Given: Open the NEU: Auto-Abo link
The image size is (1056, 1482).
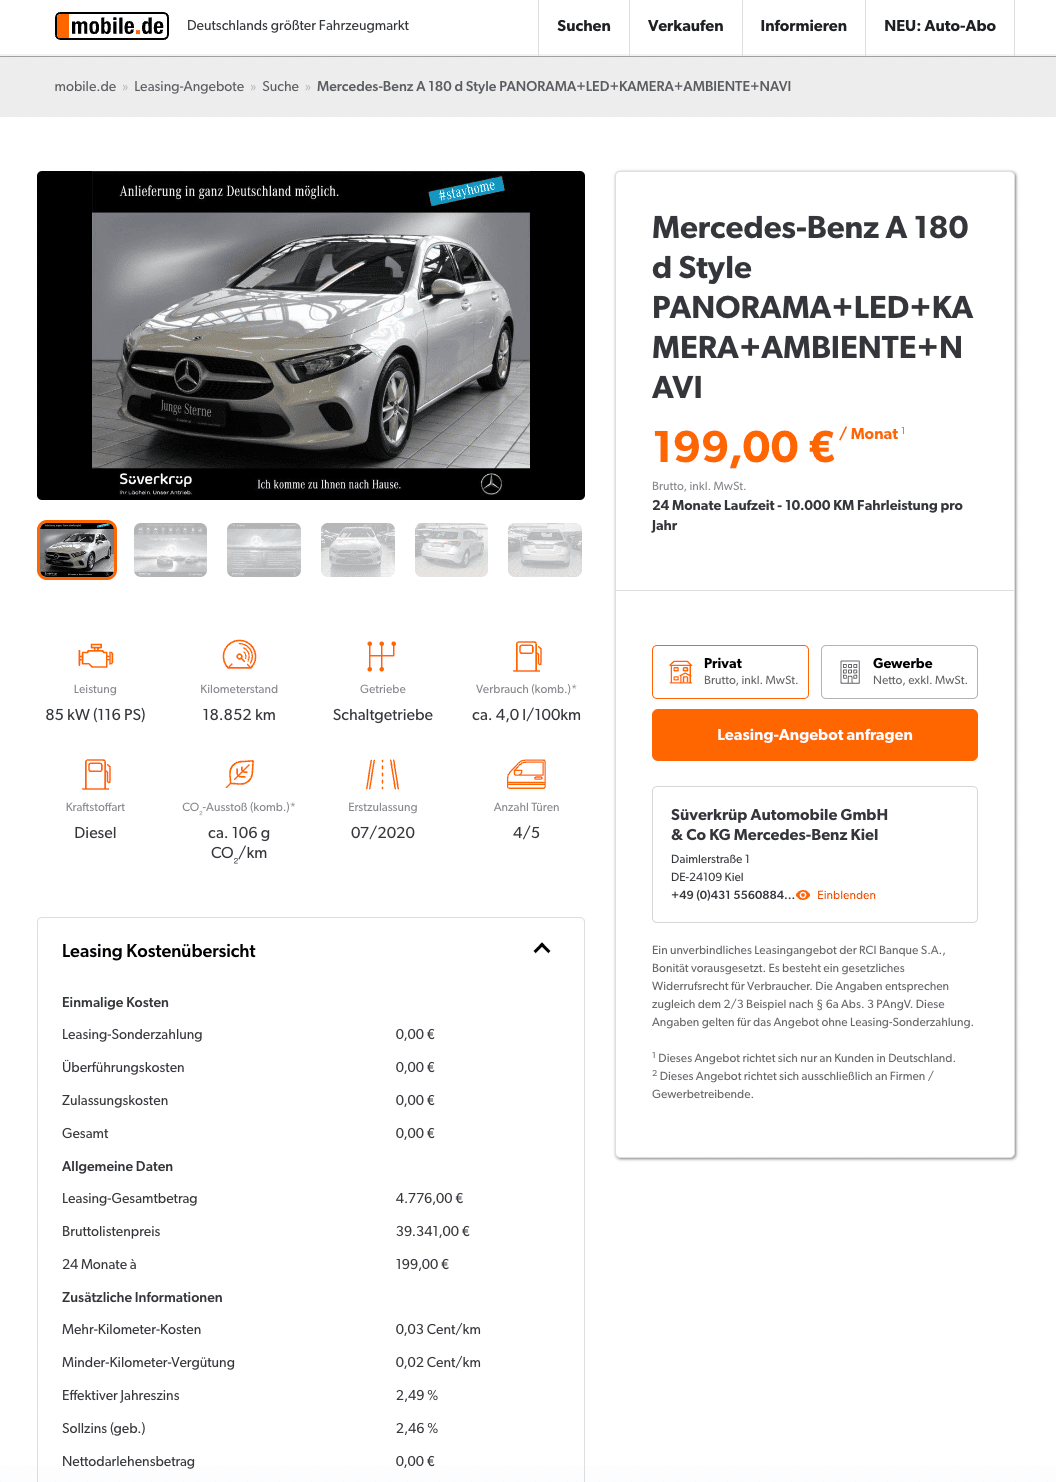Looking at the screenshot, I should [x=940, y=26].
